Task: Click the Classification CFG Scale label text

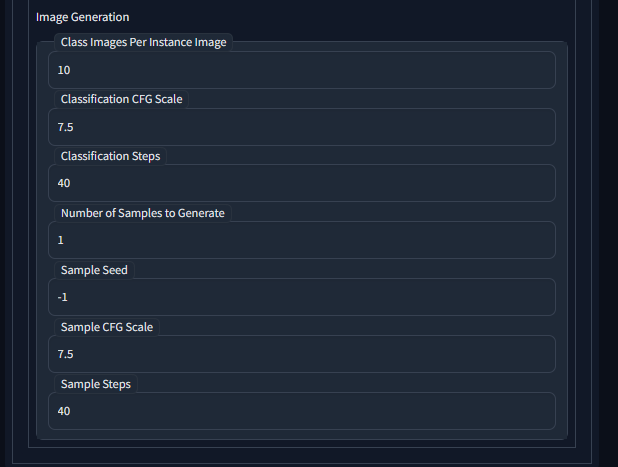Action: [x=121, y=99]
